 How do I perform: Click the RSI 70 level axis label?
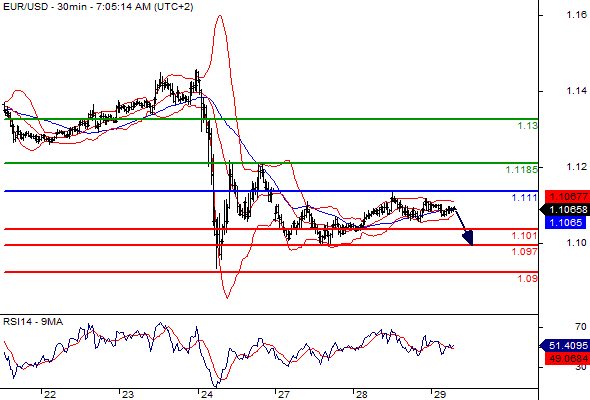581,327
